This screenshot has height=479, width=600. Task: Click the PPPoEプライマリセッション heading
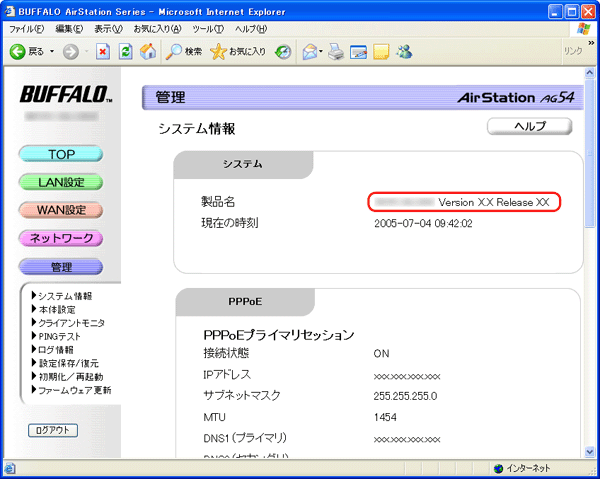279,335
